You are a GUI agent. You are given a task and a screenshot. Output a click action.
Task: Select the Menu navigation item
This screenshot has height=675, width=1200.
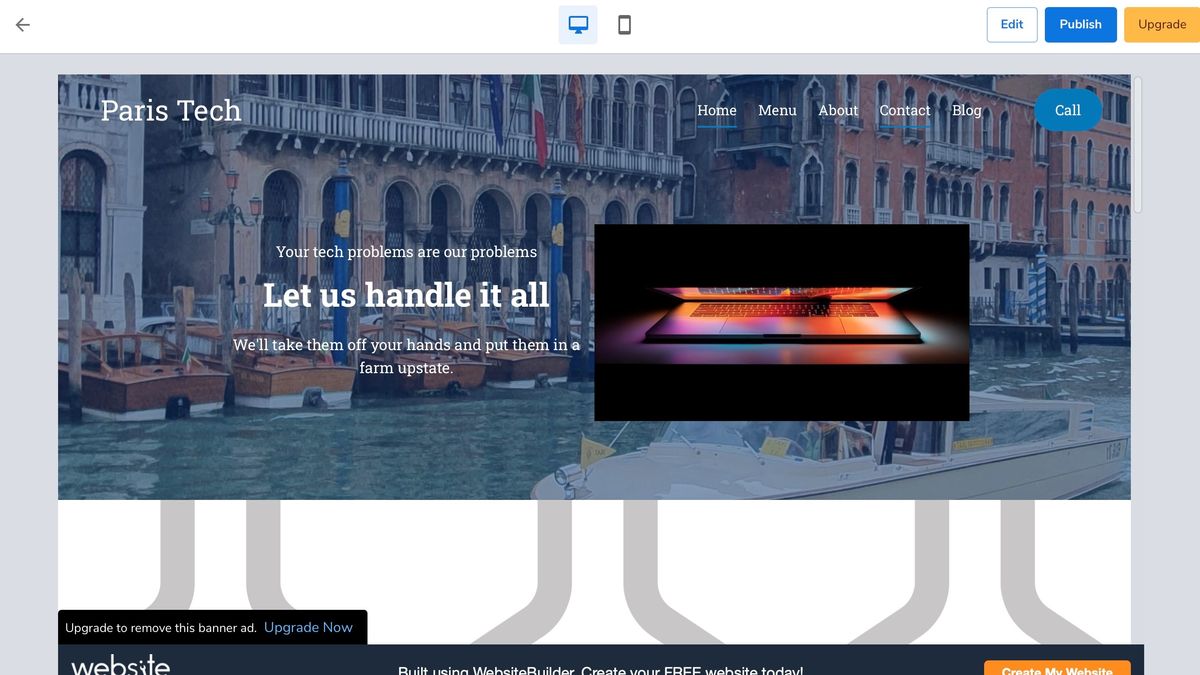pyautogui.click(x=777, y=110)
